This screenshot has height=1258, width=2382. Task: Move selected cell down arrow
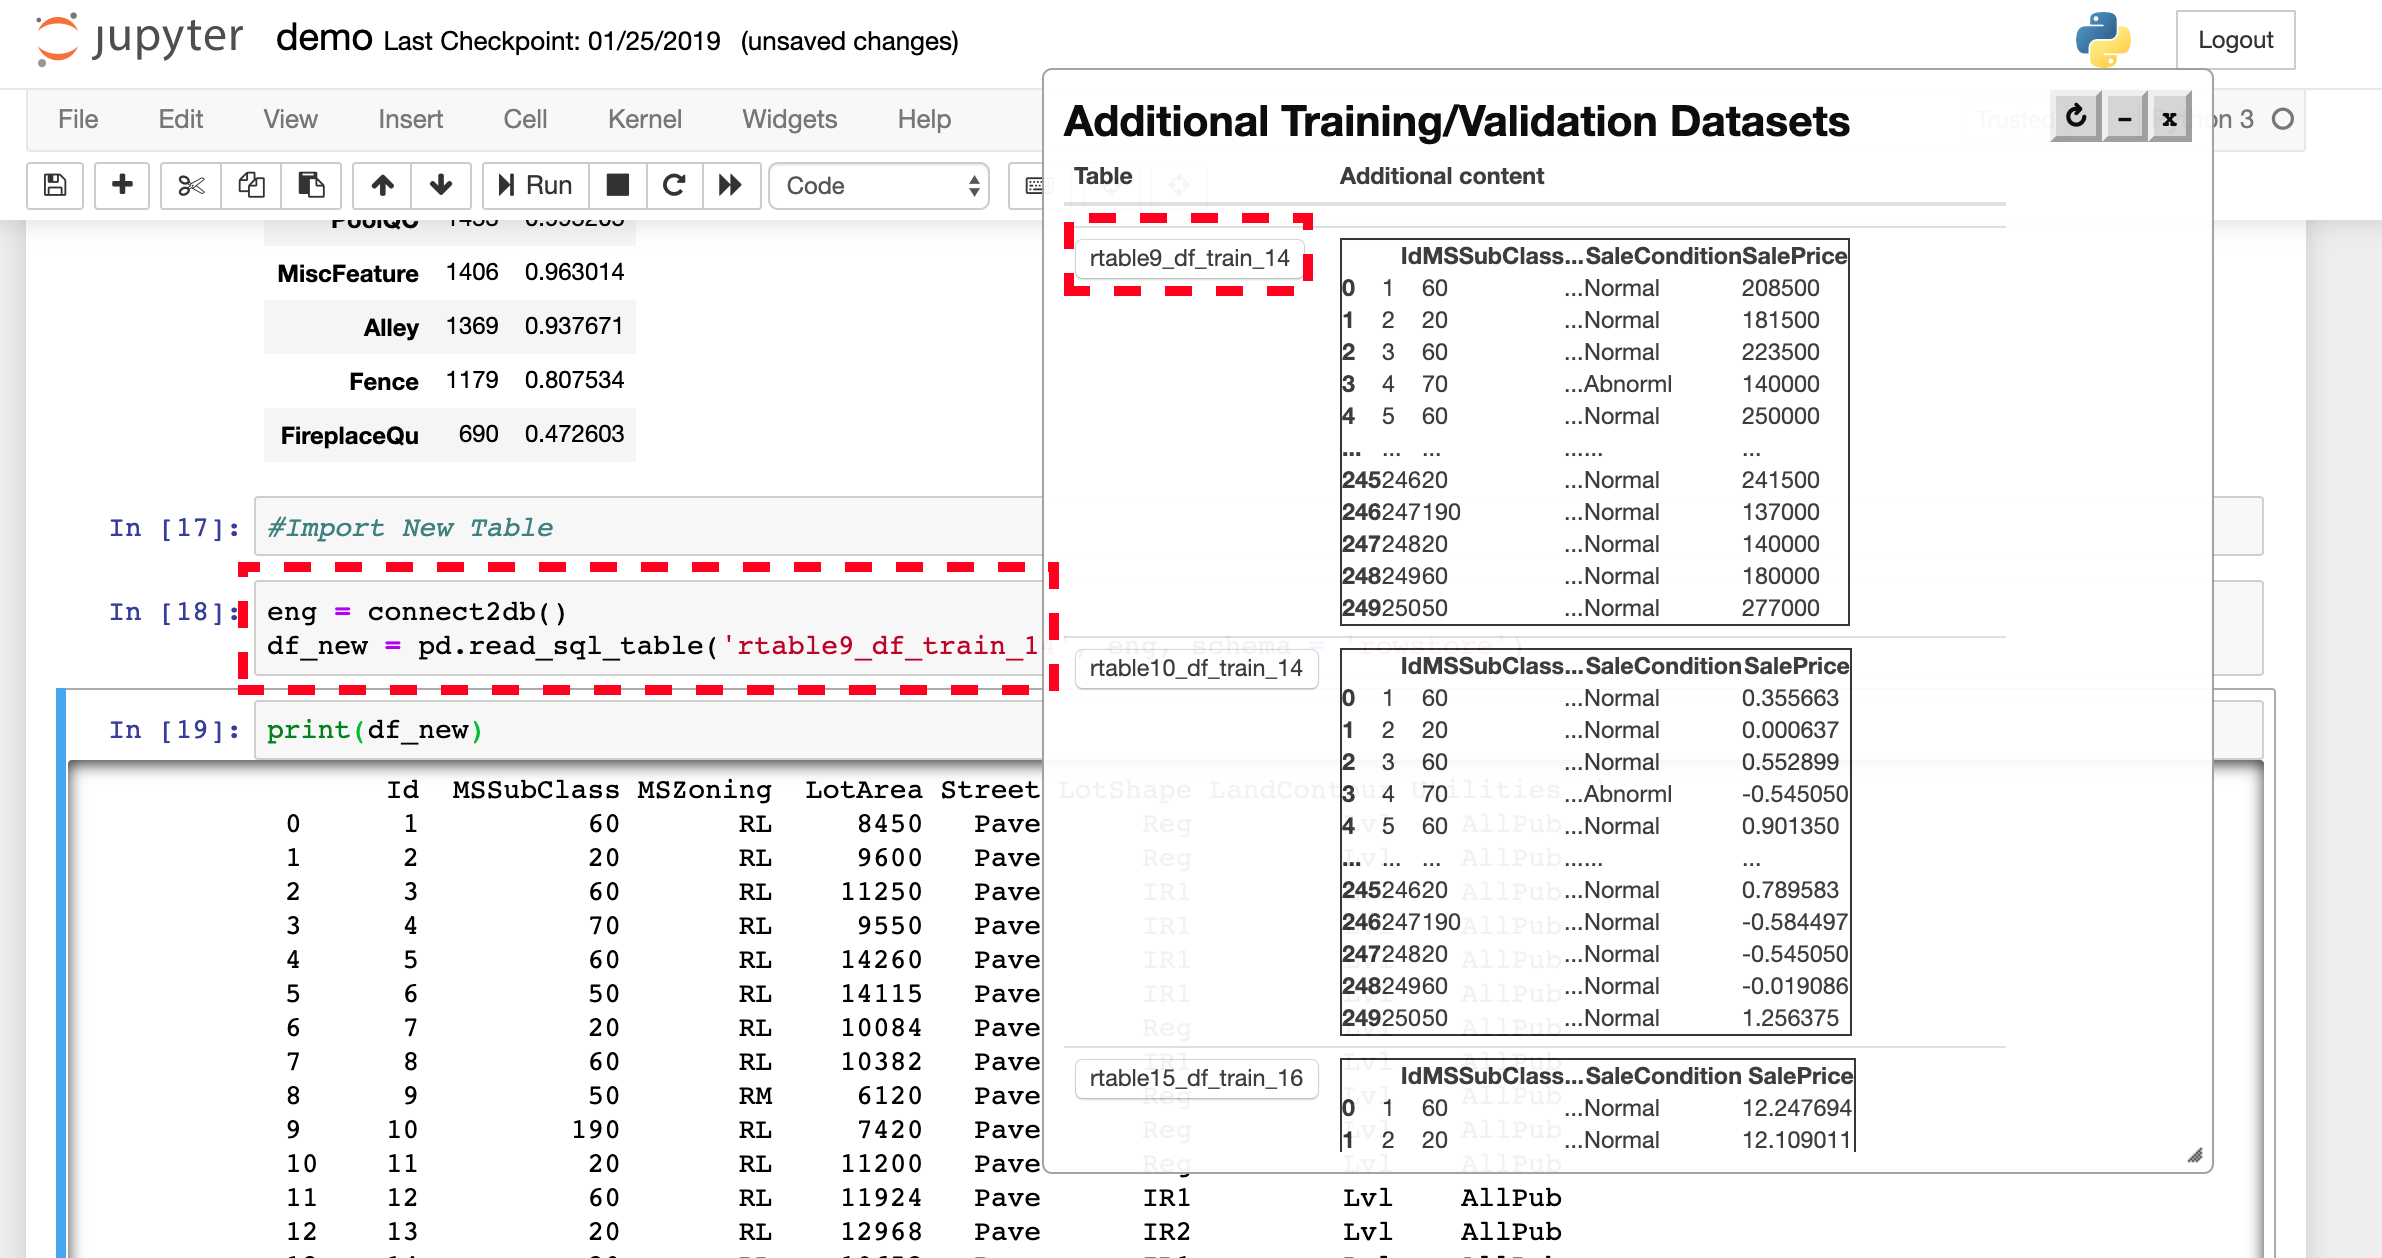[441, 186]
